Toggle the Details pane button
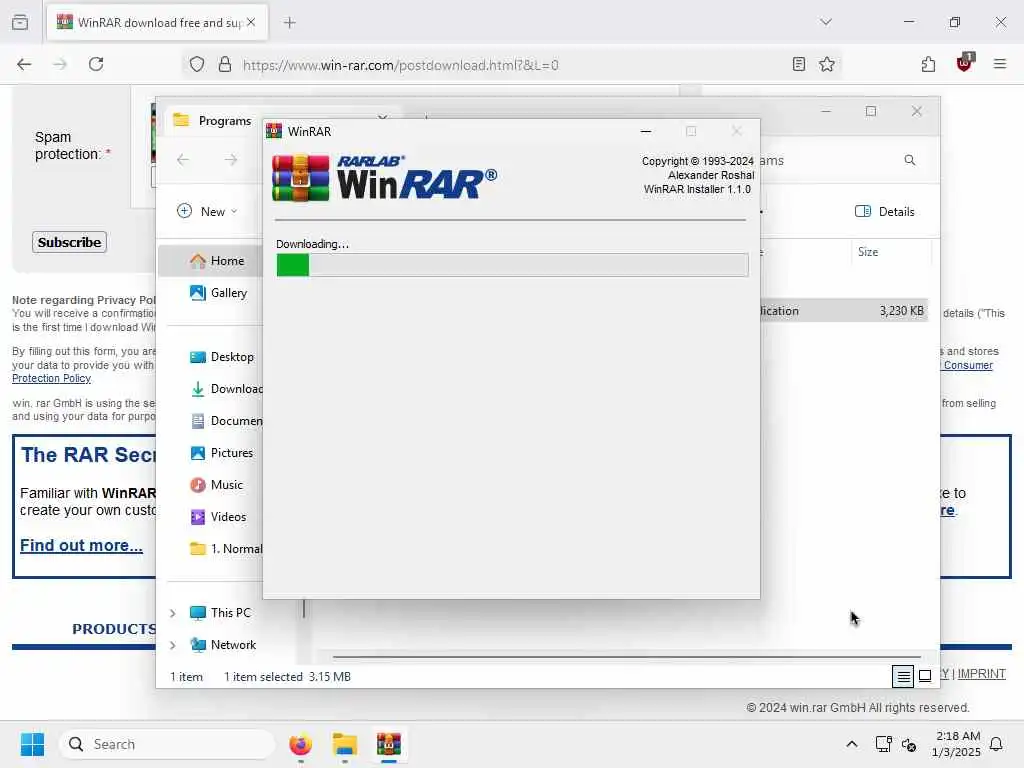Image resolution: width=1024 pixels, height=768 pixels. click(x=885, y=212)
